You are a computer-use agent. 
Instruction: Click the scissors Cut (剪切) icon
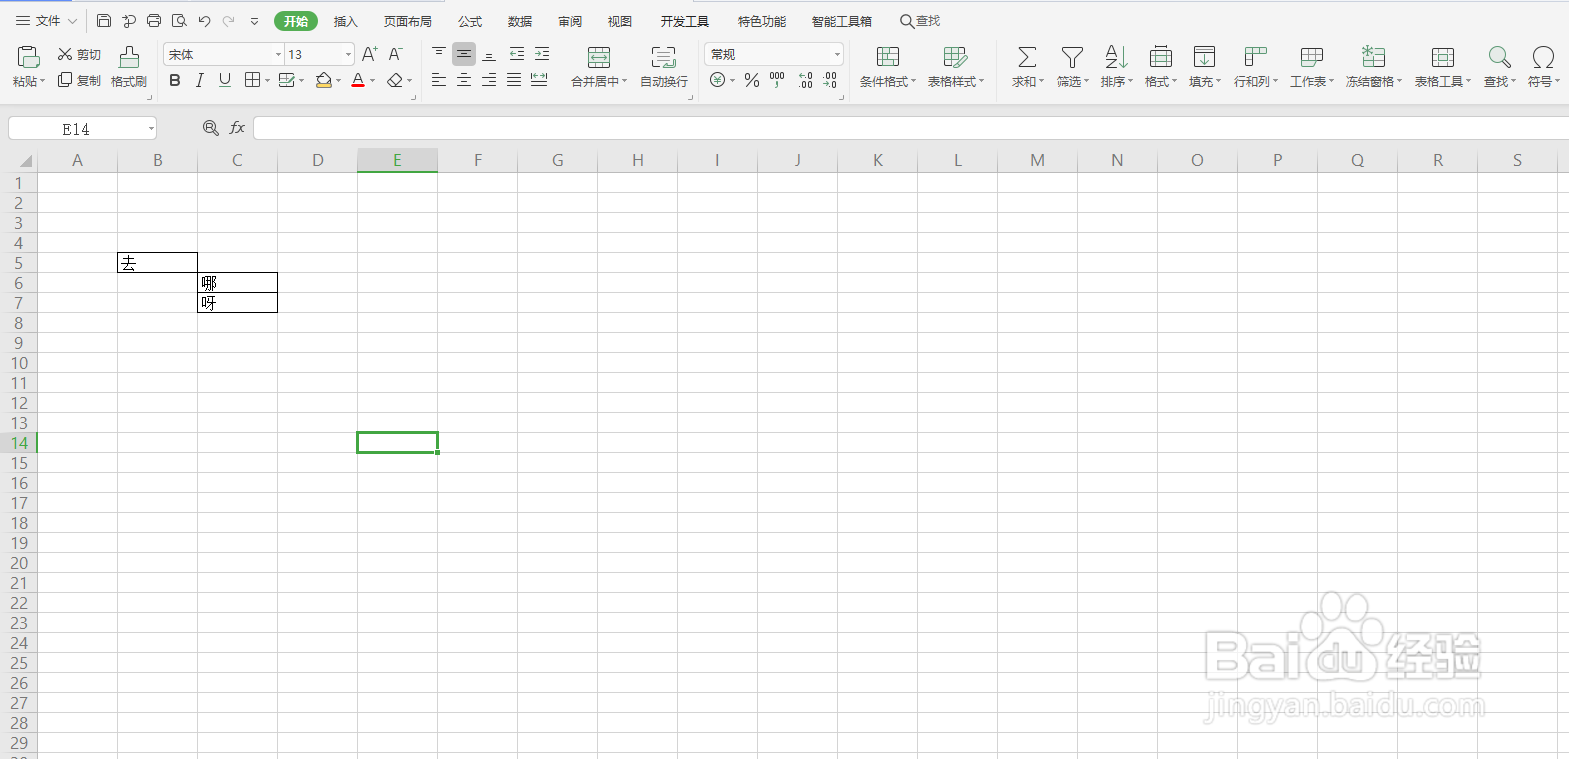point(65,54)
